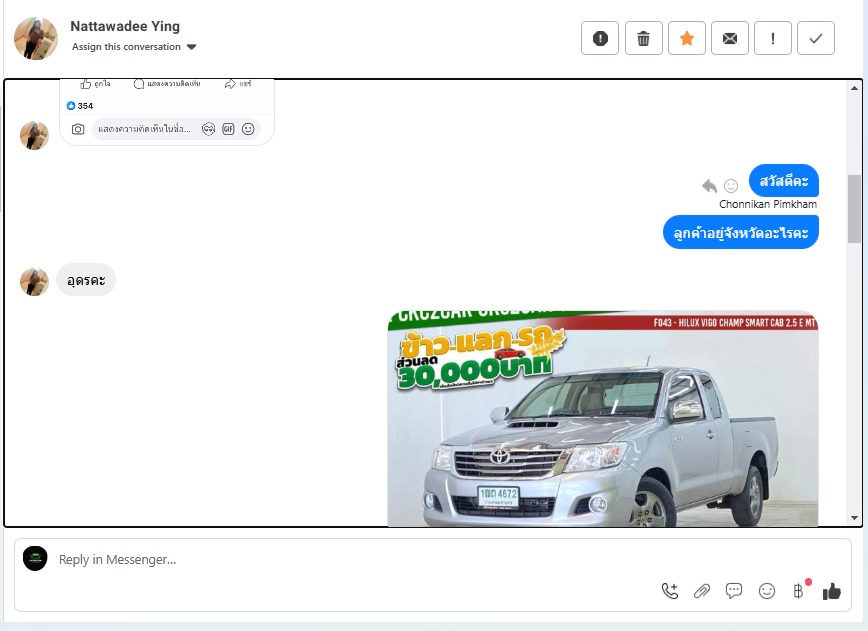The width and height of the screenshot is (868, 631).
Task: Click the smiley icon in shared post
Action: click(248, 129)
